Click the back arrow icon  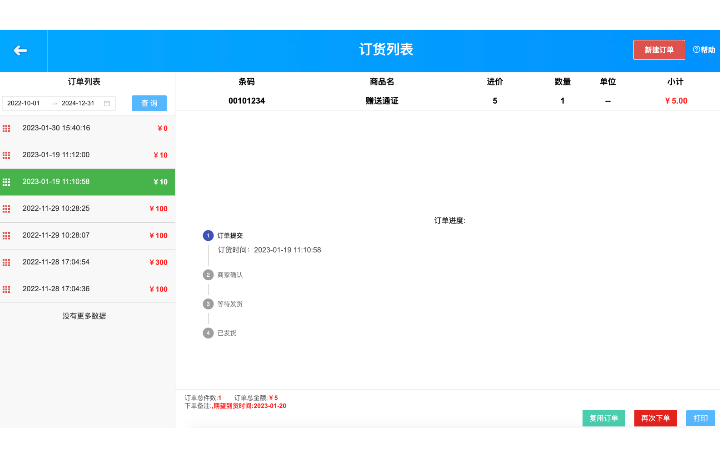point(20,50)
